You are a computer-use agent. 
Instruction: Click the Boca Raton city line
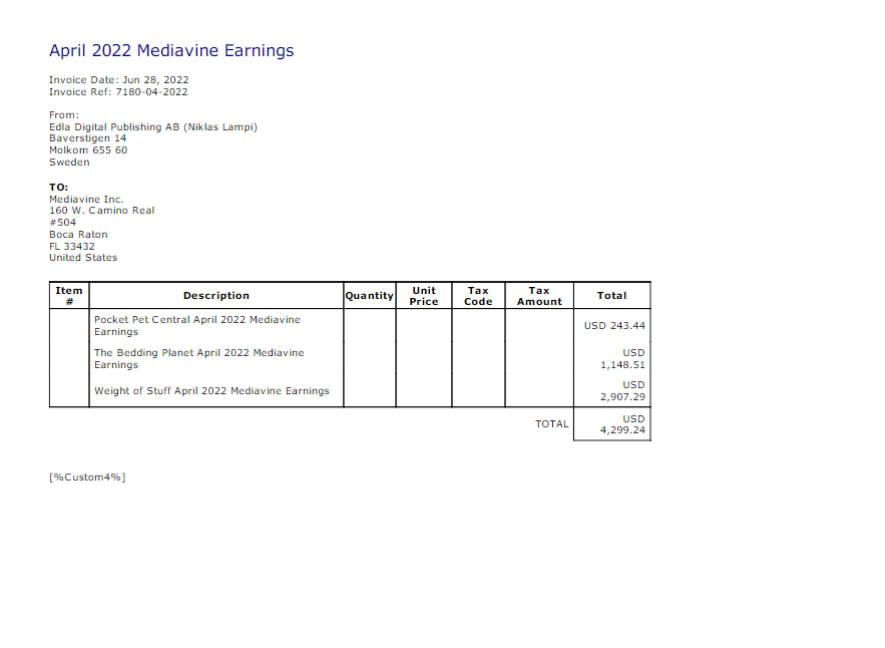click(x=78, y=234)
